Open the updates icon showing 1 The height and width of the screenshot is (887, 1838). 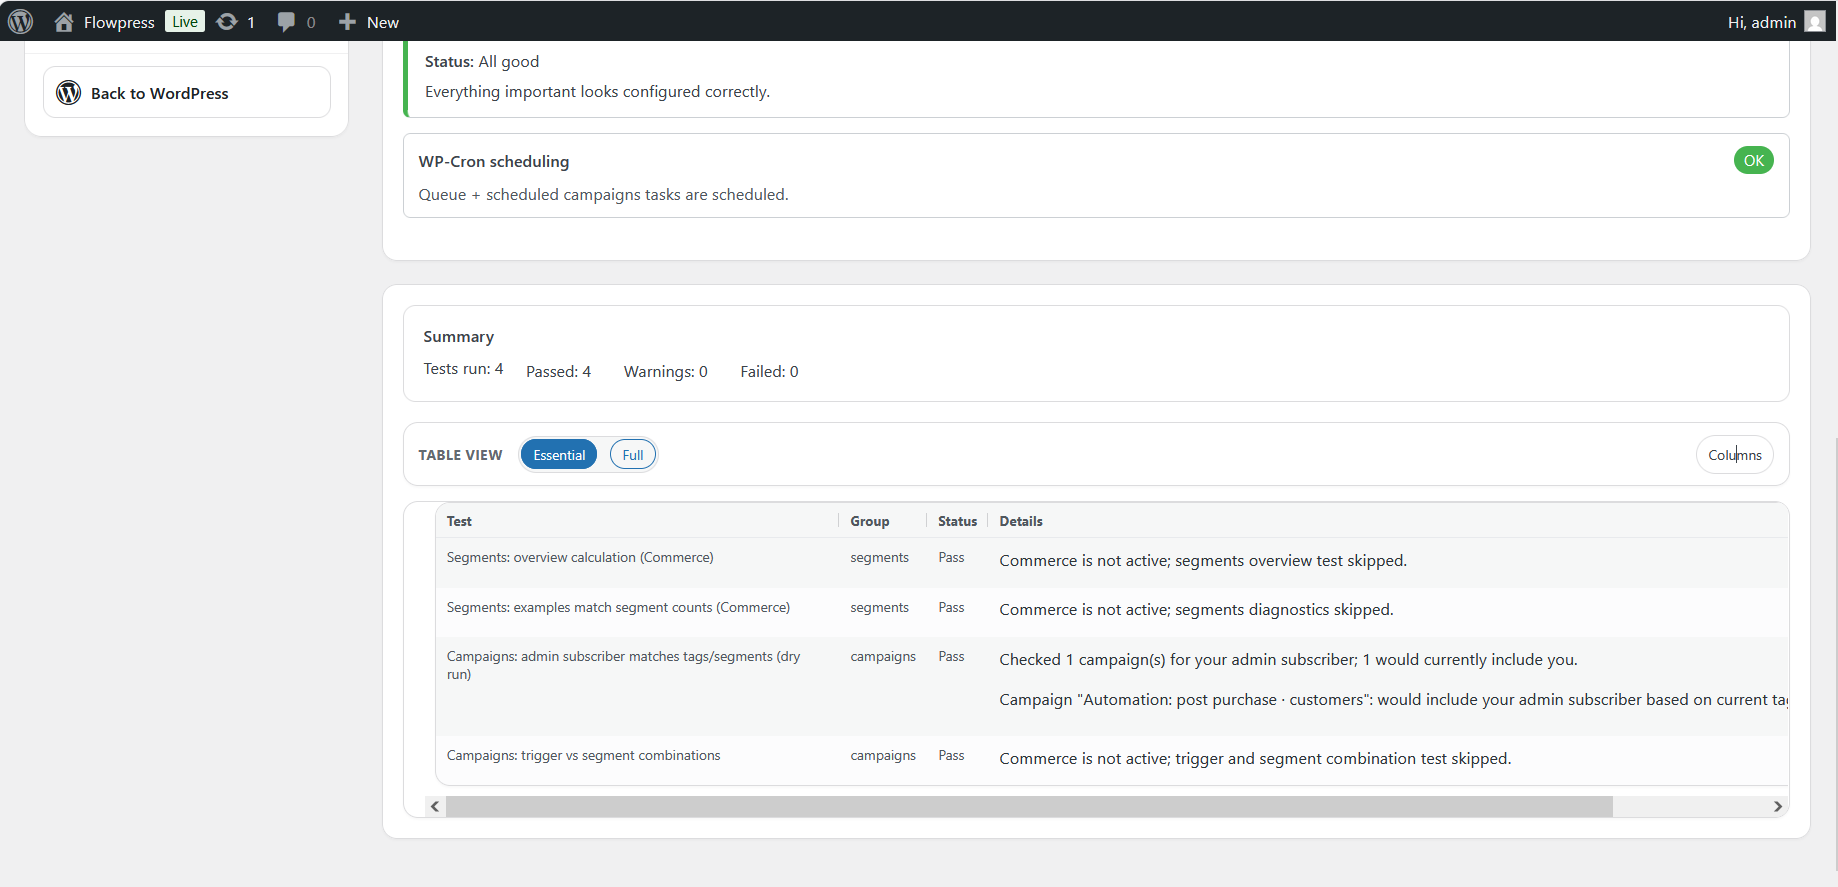(227, 21)
